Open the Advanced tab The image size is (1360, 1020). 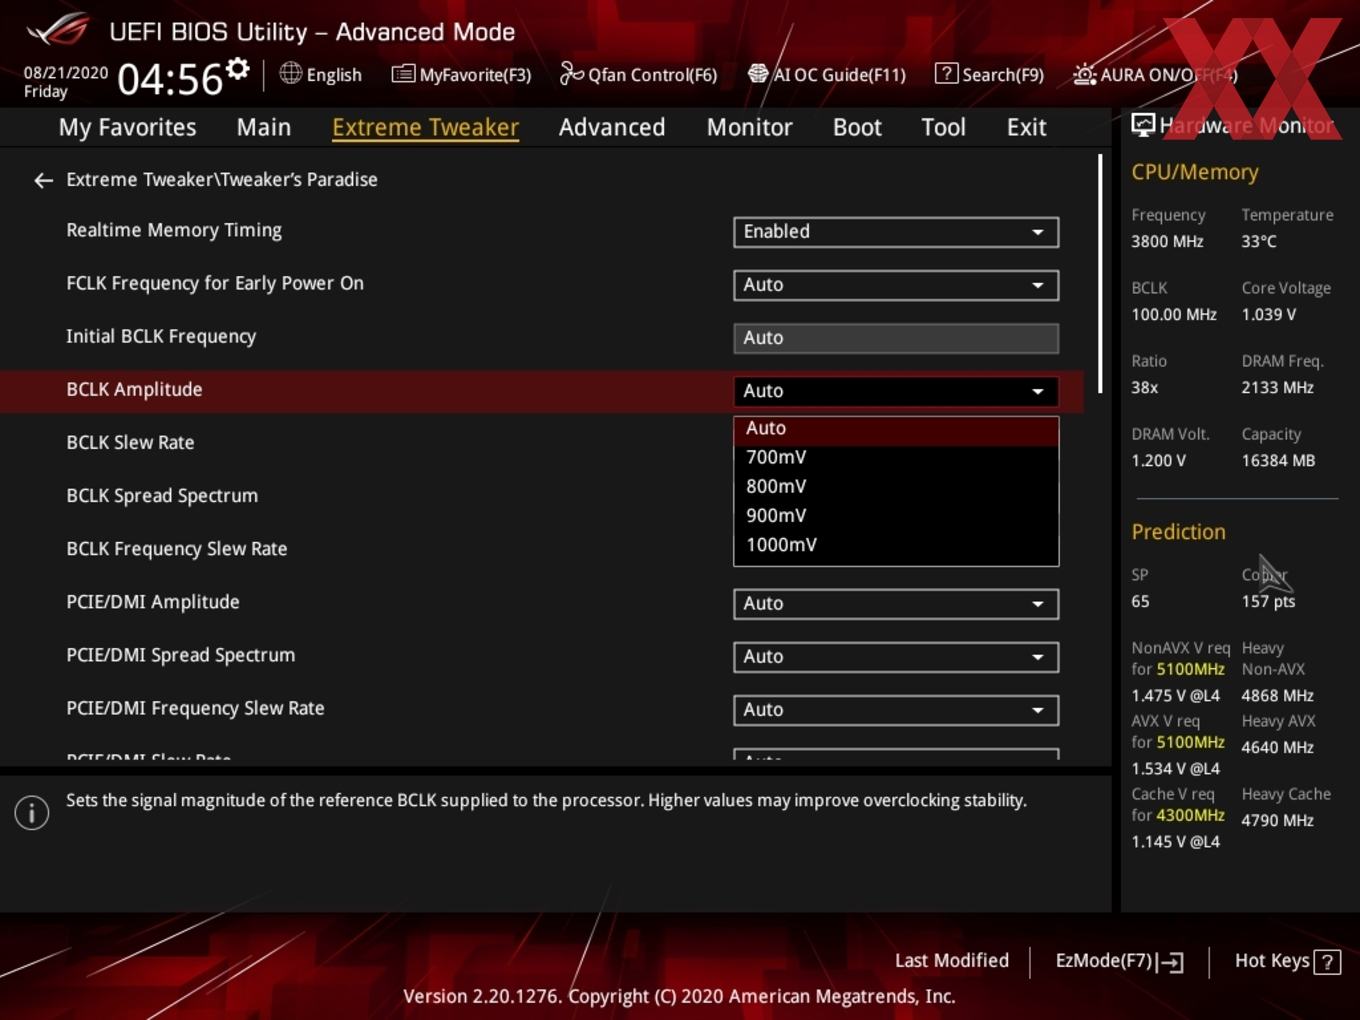(x=612, y=127)
